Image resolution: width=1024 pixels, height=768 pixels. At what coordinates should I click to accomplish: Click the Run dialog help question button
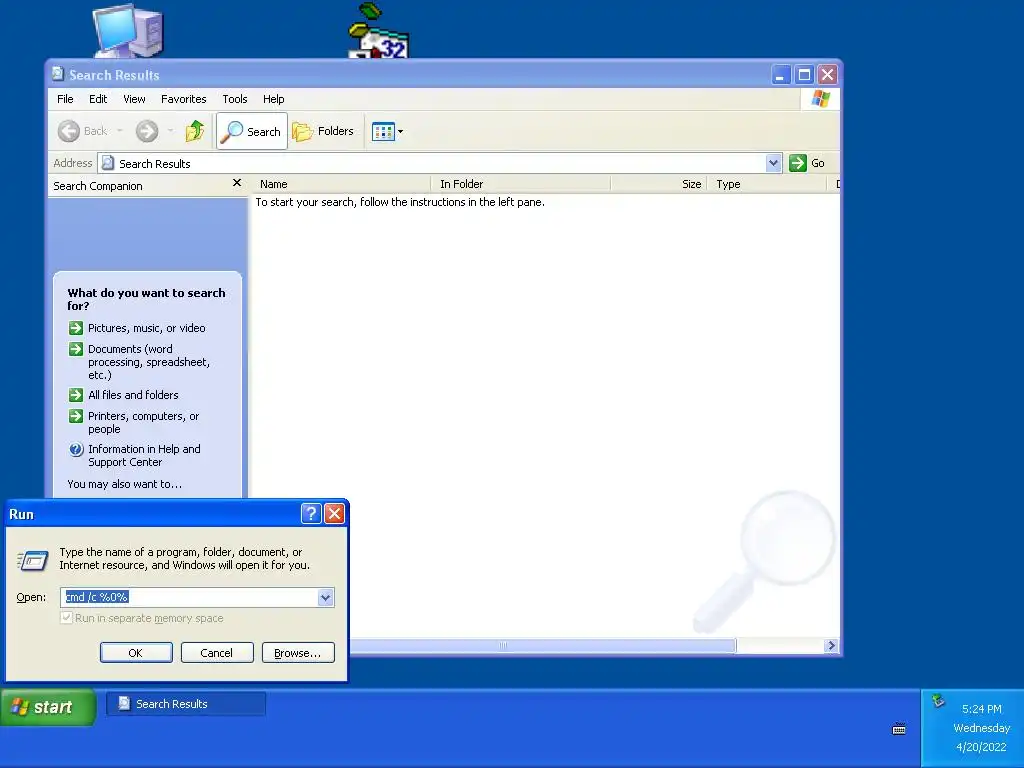pyautogui.click(x=311, y=514)
